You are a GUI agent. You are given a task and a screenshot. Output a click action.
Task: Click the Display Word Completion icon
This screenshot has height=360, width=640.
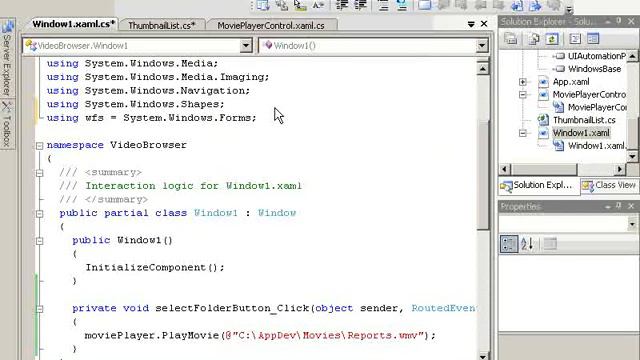[x=318, y=5]
